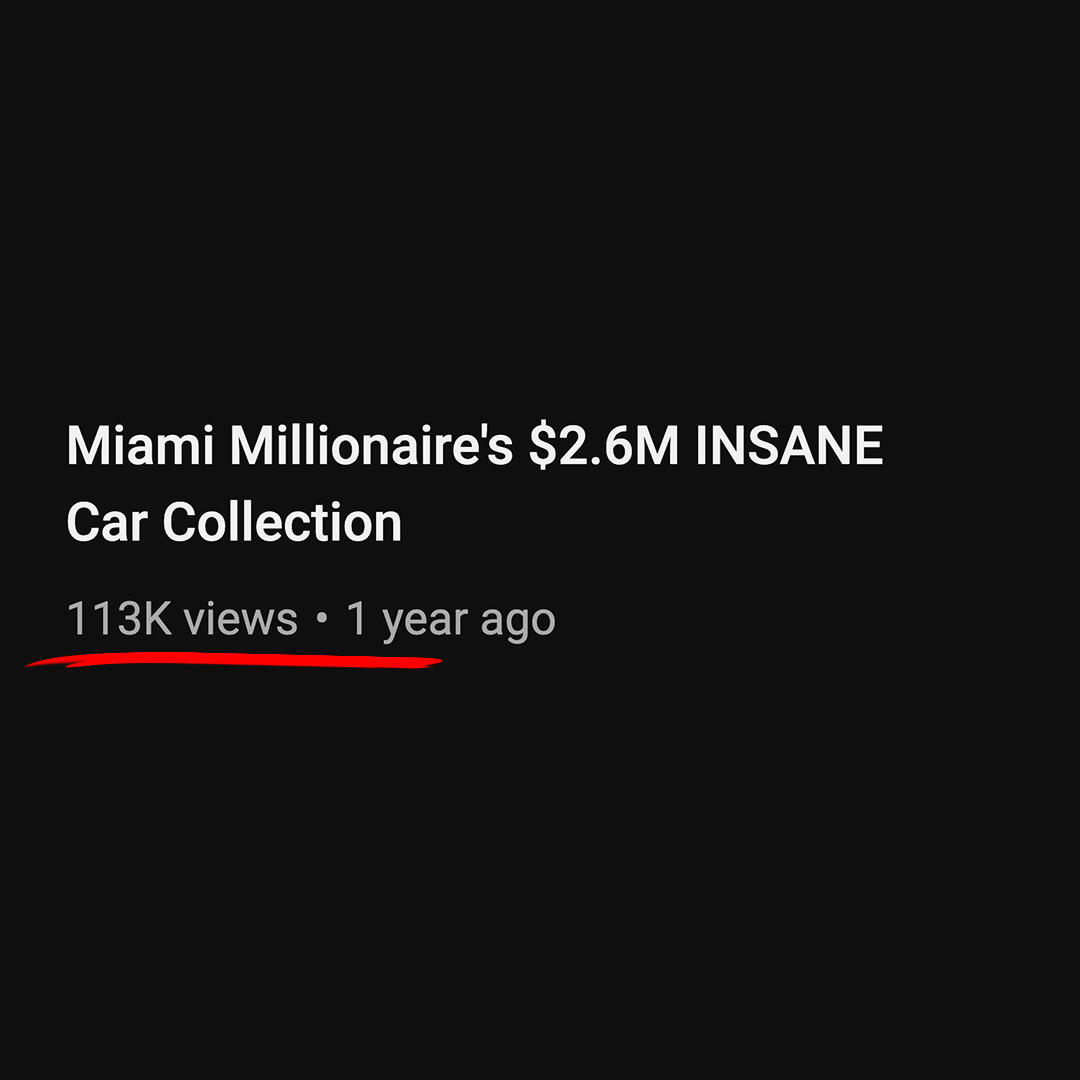
Task: Click the "1 year ago" upload date
Action: (x=450, y=621)
